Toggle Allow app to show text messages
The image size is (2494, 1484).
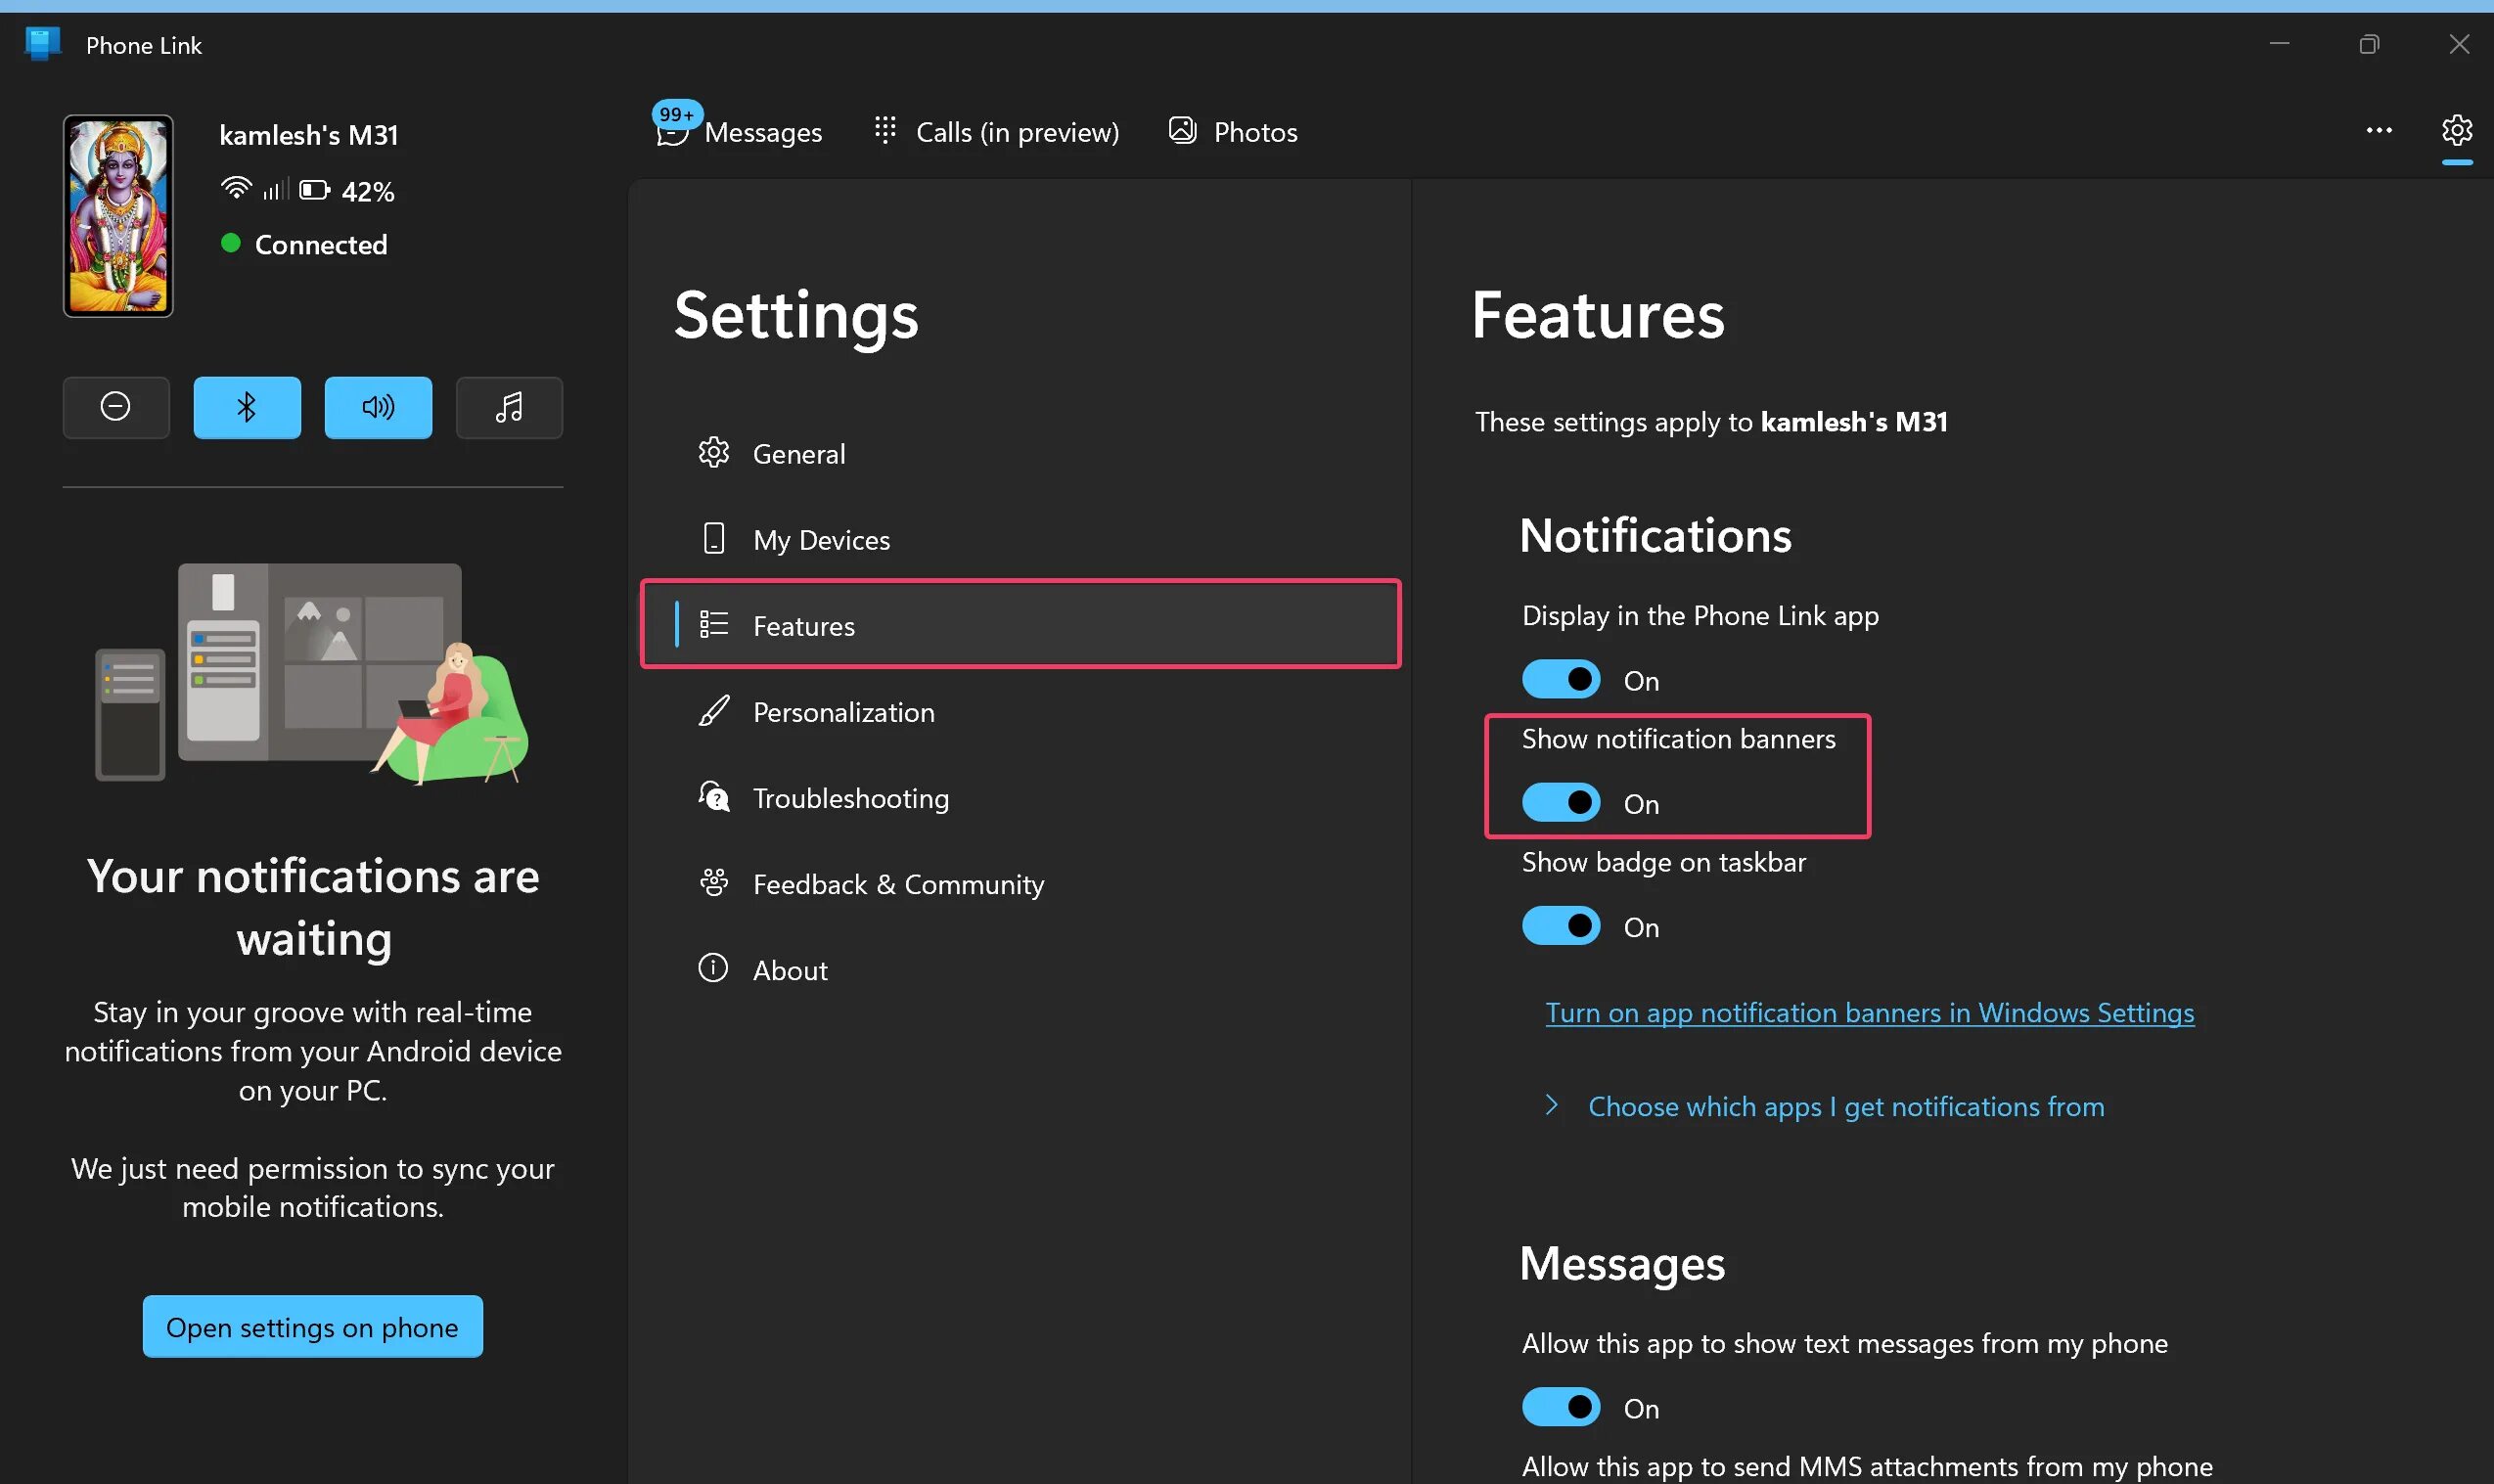click(x=1561, y=1407)
